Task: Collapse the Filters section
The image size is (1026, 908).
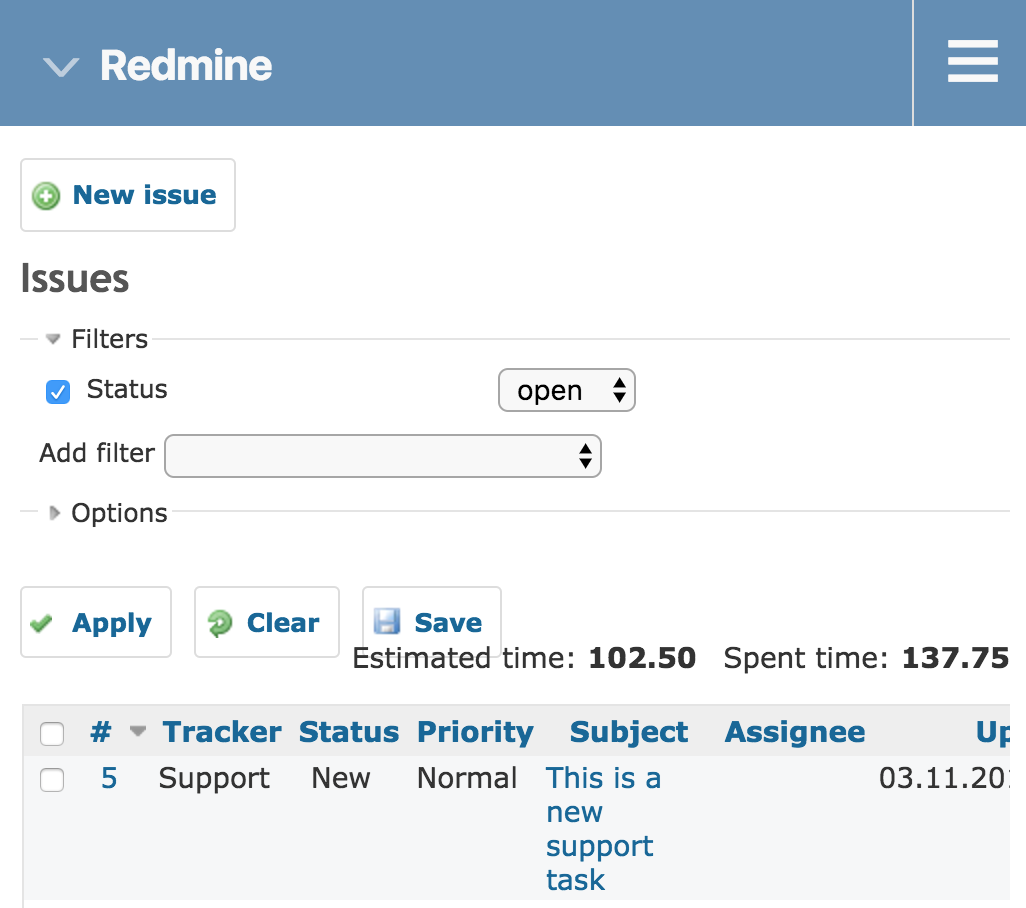Action: 97,339
